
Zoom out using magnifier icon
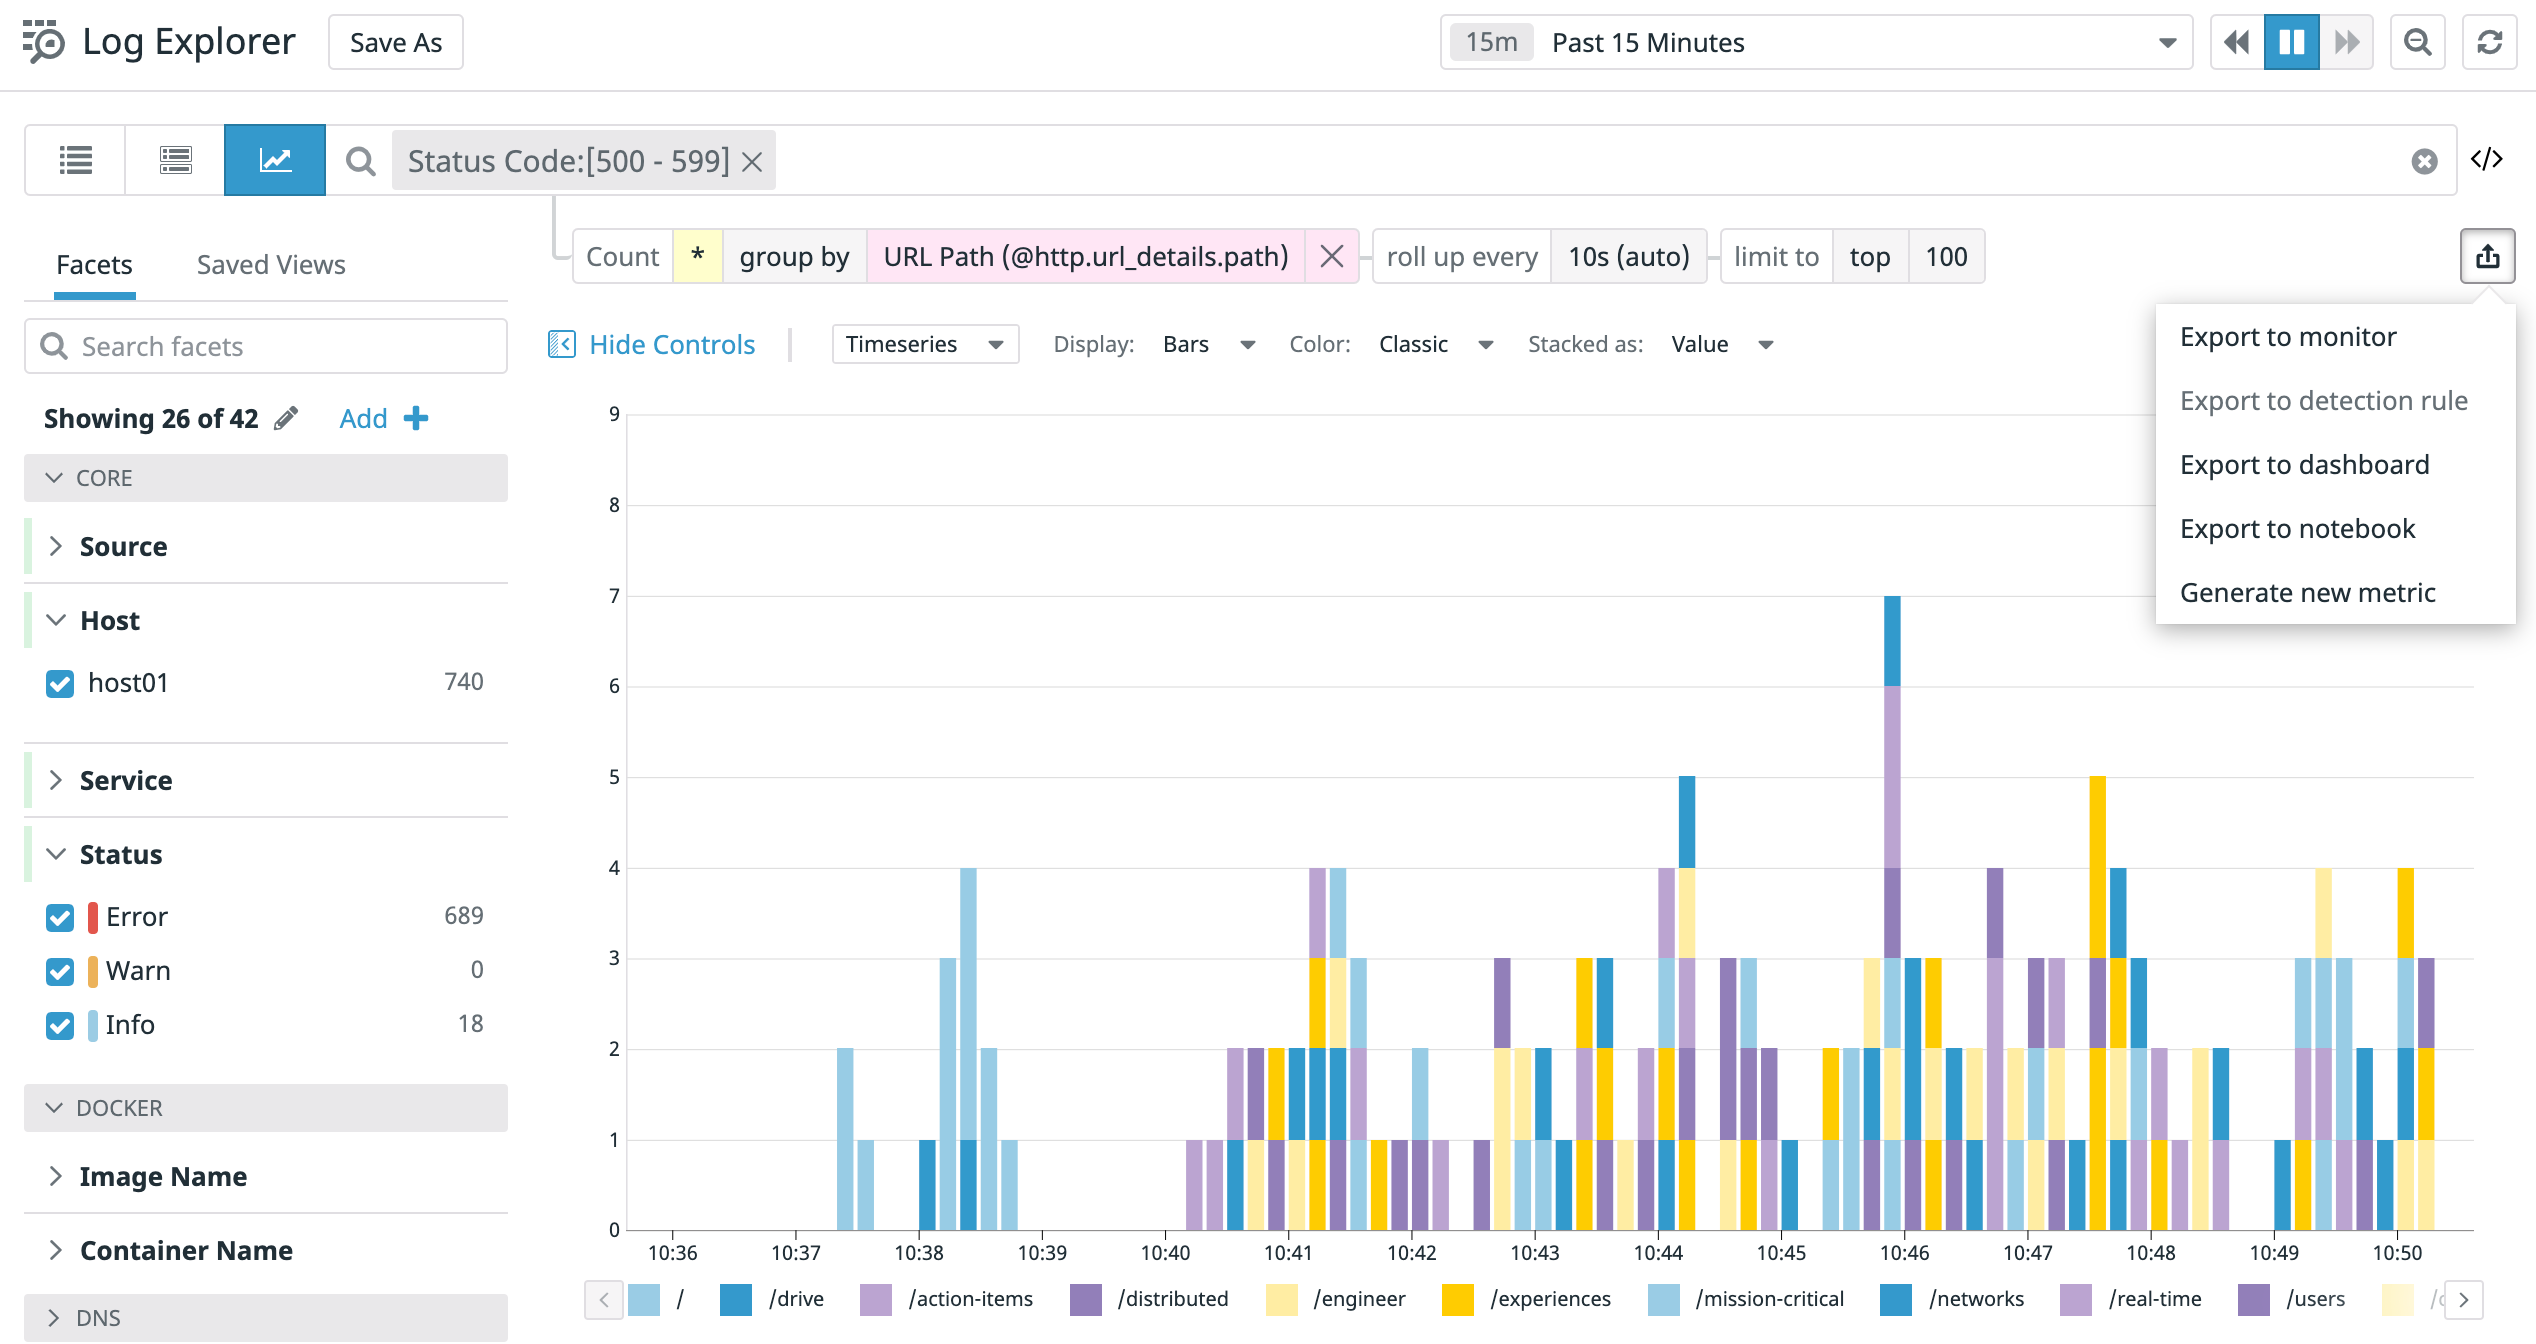pyautogui.click(x=2417, y=42)
